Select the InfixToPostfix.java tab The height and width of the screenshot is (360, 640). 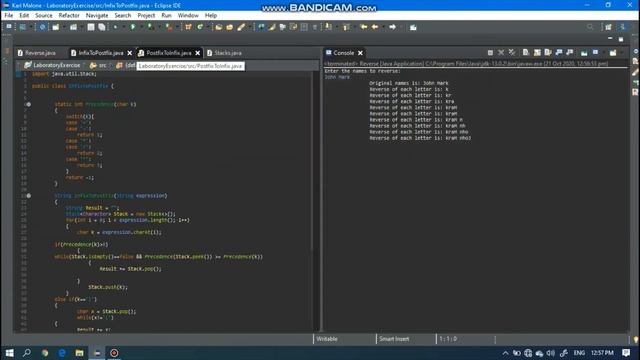click(x=101, y=53)
